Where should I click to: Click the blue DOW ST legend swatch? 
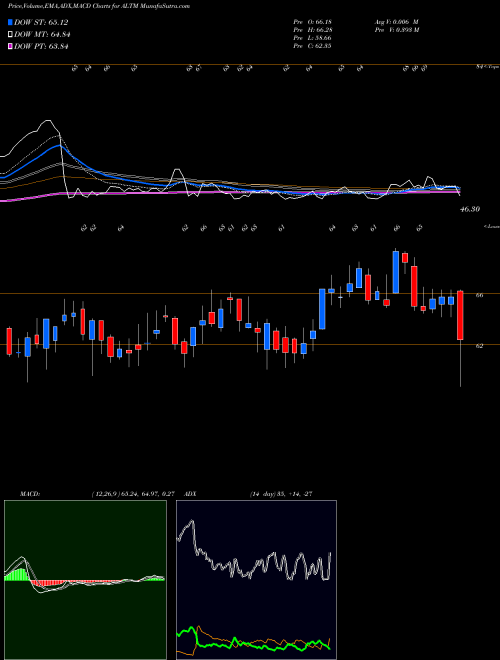pyautogui.click(x=11, y=22)
